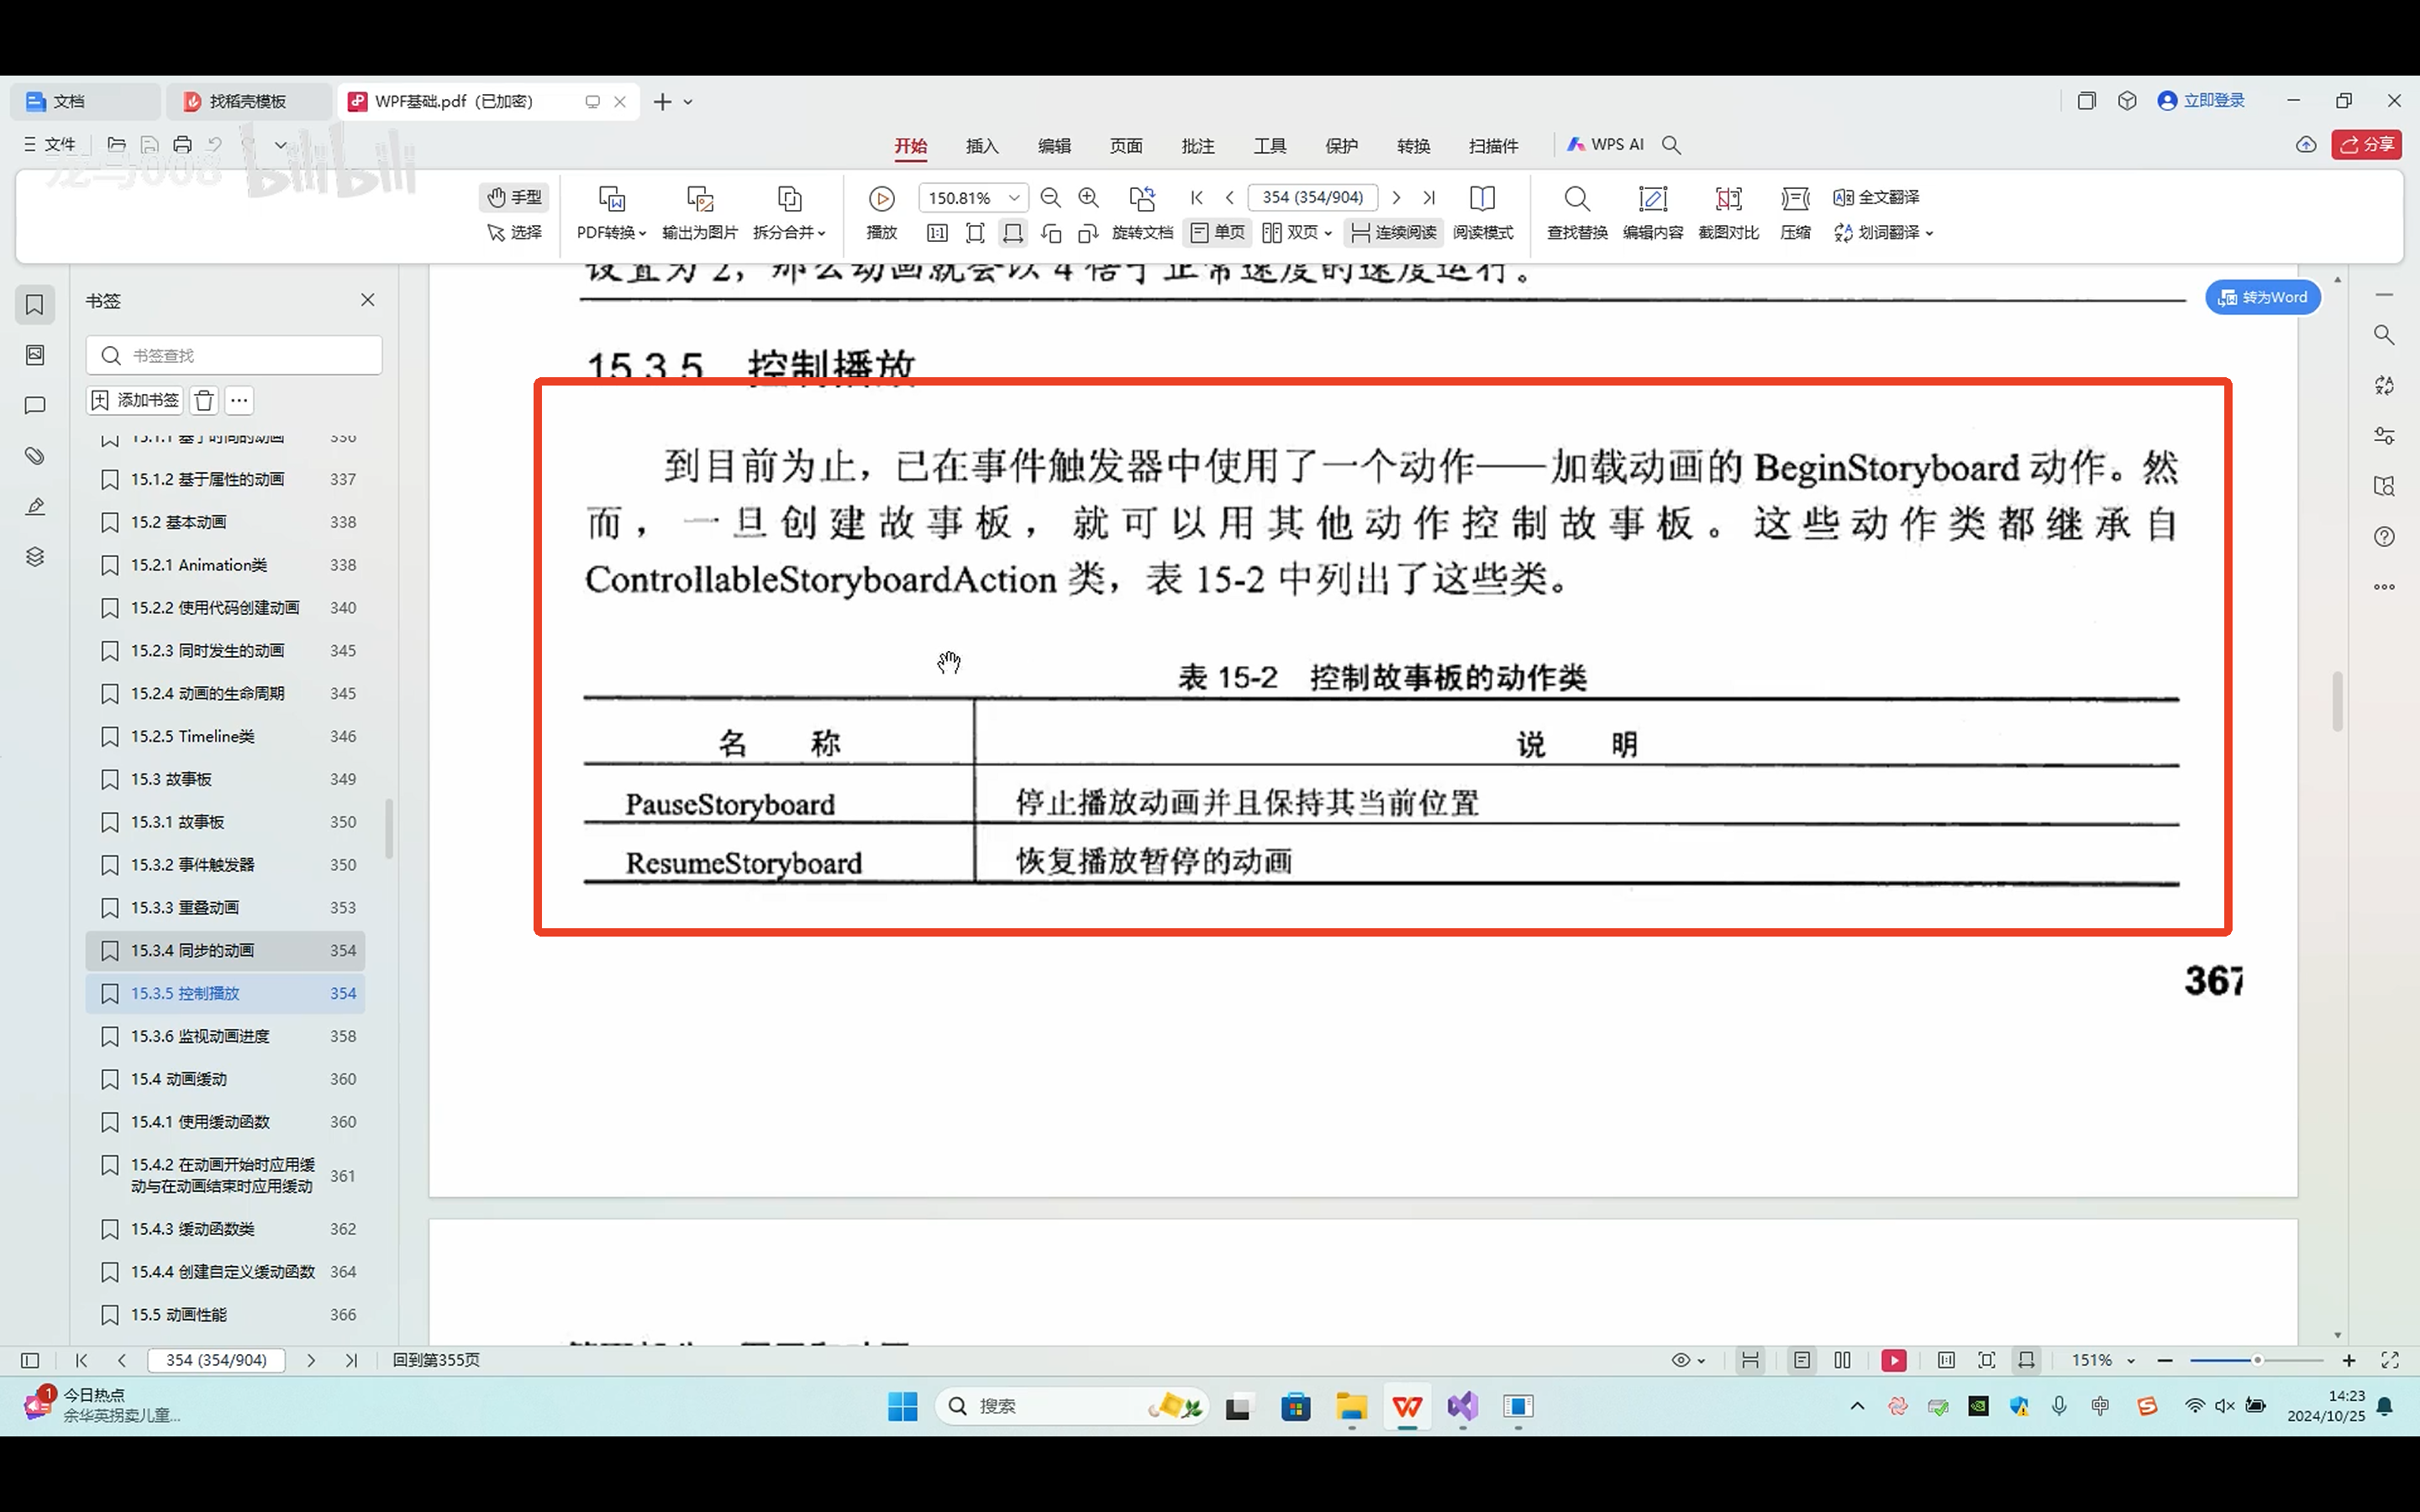Expand the Split and Merge dropdown
Image resolution: width=2420 pixels, height=1512 pixels.
pos(789,233)
